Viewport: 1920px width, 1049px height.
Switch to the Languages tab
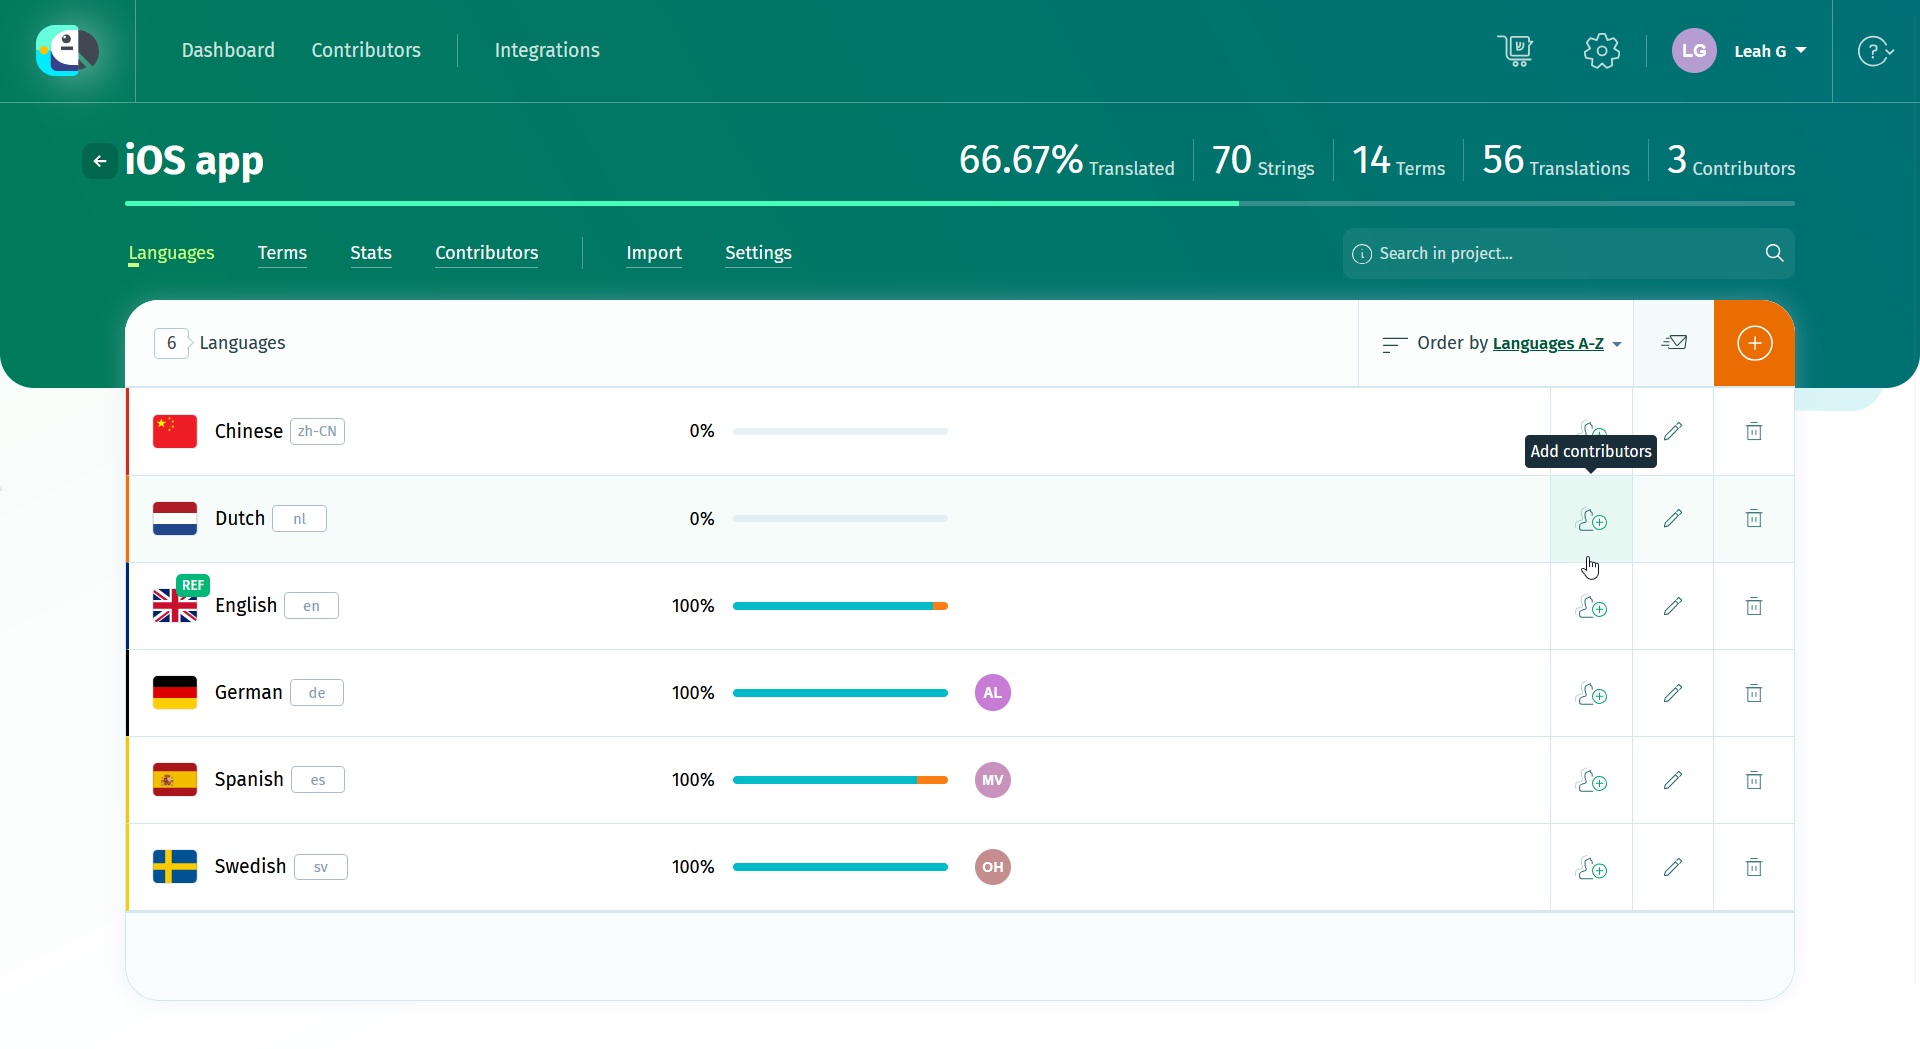click(x=171, y=253)
